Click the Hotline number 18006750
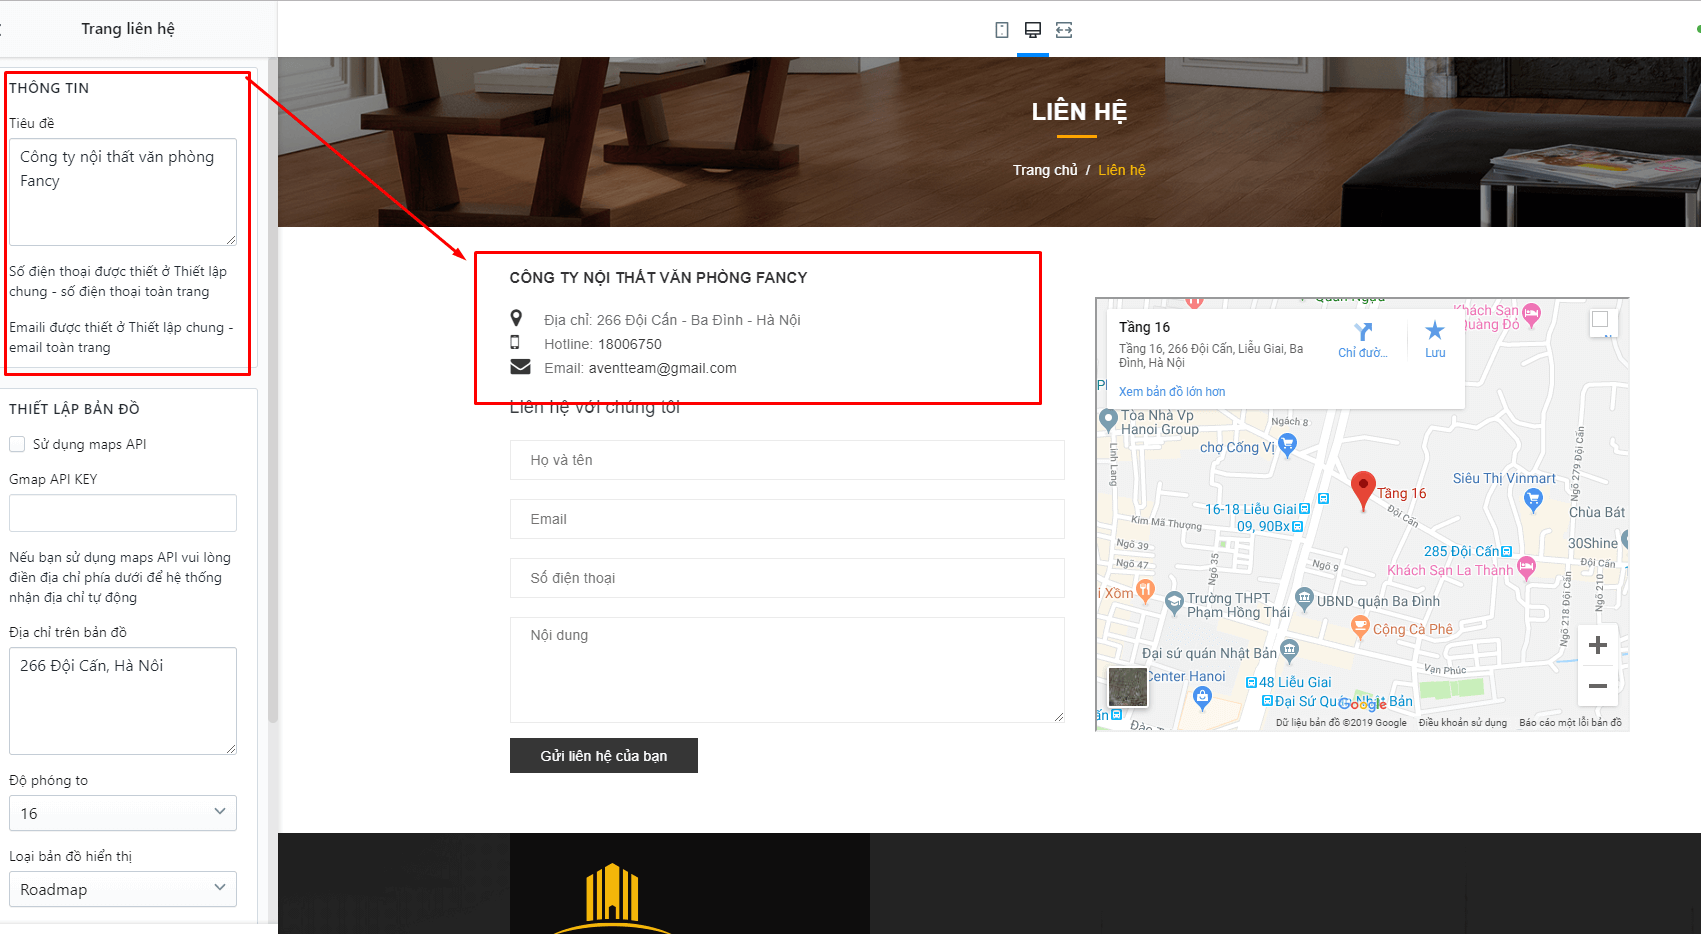 [x=630, y=344]
